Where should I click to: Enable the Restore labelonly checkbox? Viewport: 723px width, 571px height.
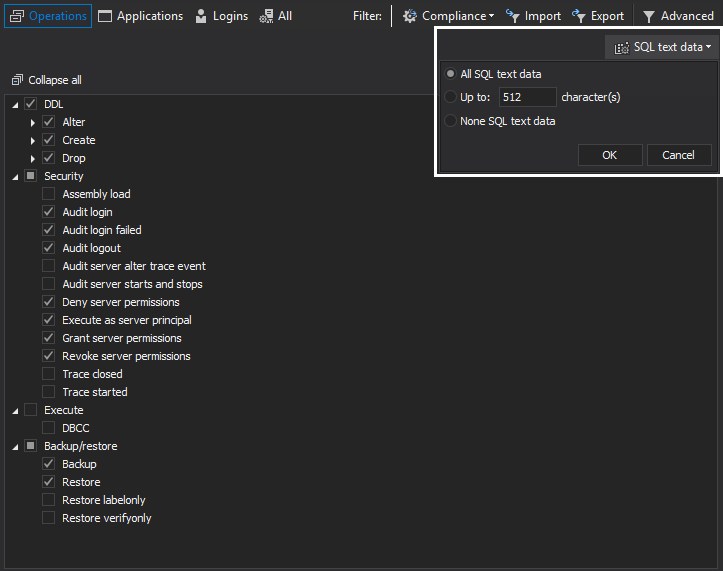[48, 500]
